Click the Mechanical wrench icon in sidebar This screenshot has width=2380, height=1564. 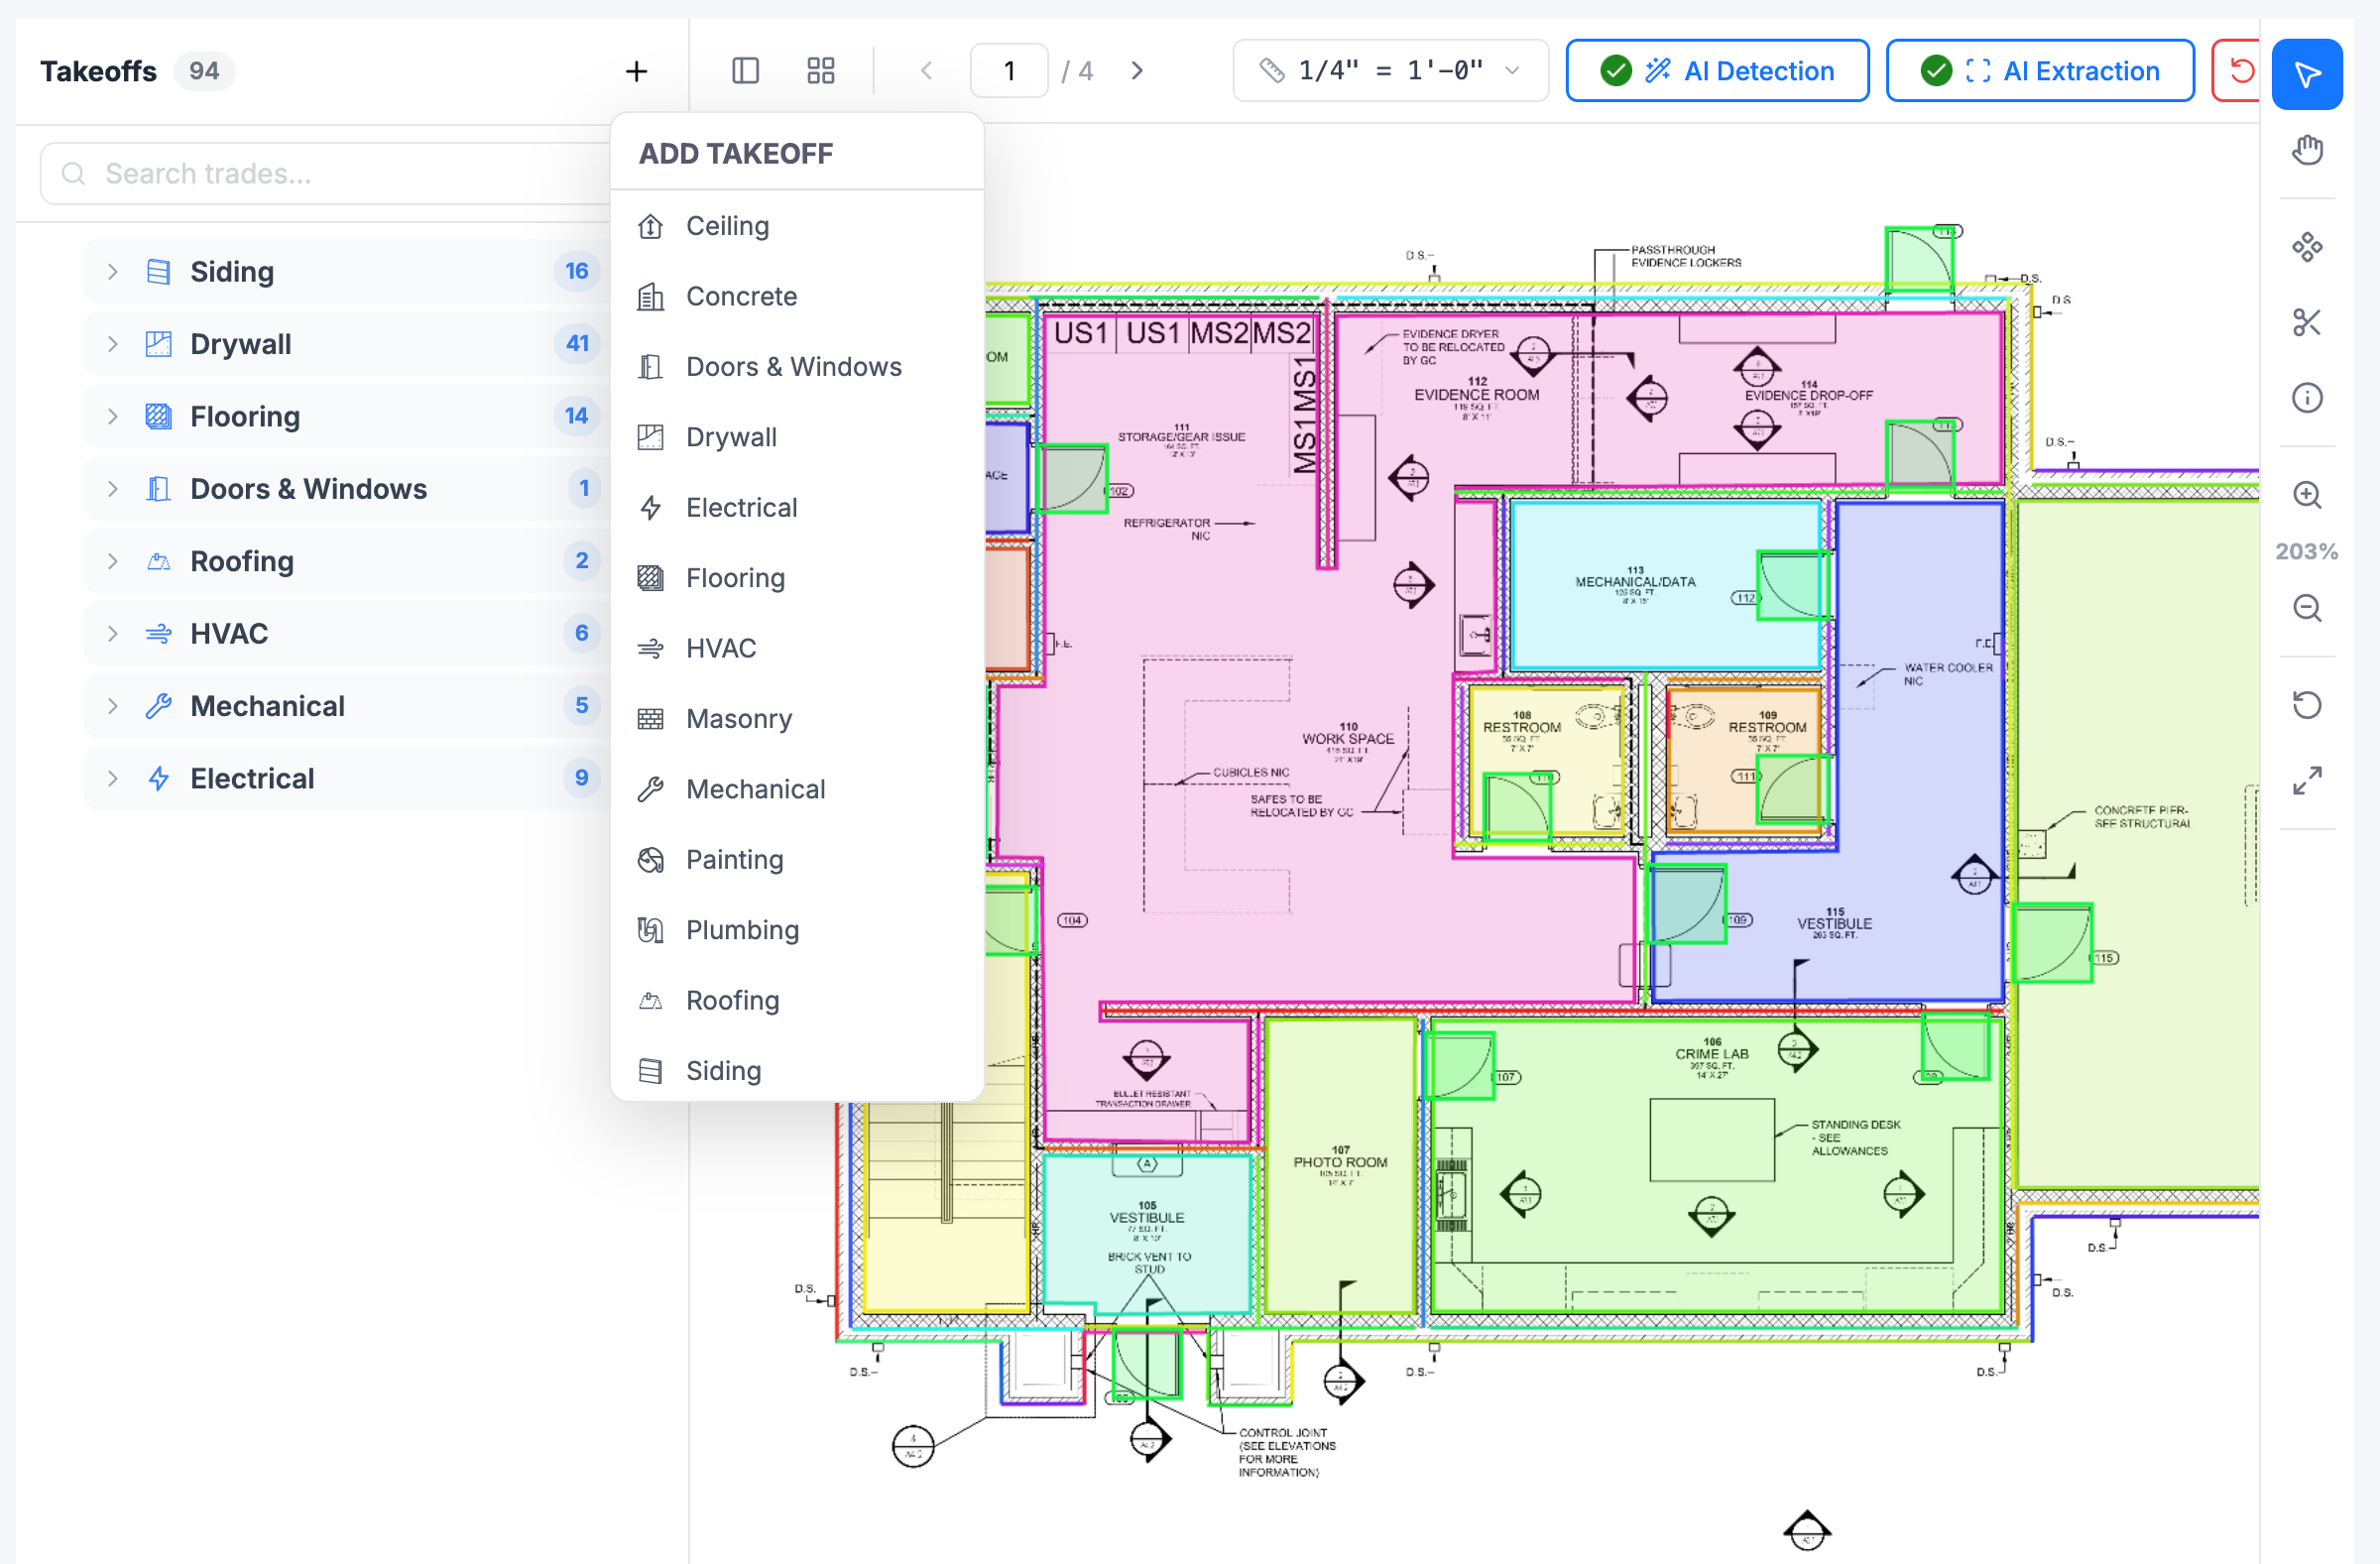[x=158, y=706]
